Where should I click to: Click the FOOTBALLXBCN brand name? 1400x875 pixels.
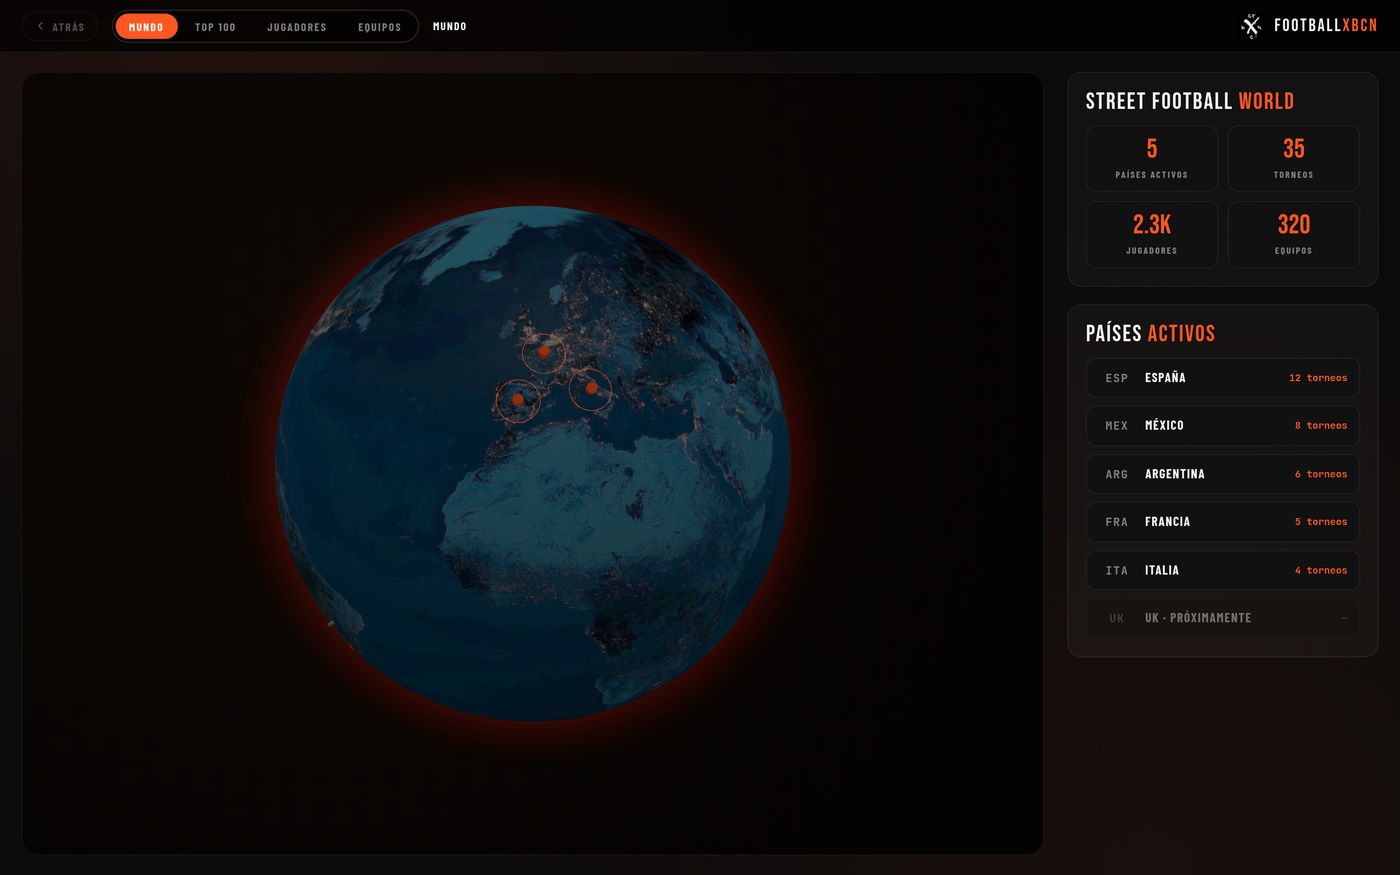pyautogui.click(x=1325, y=26)
